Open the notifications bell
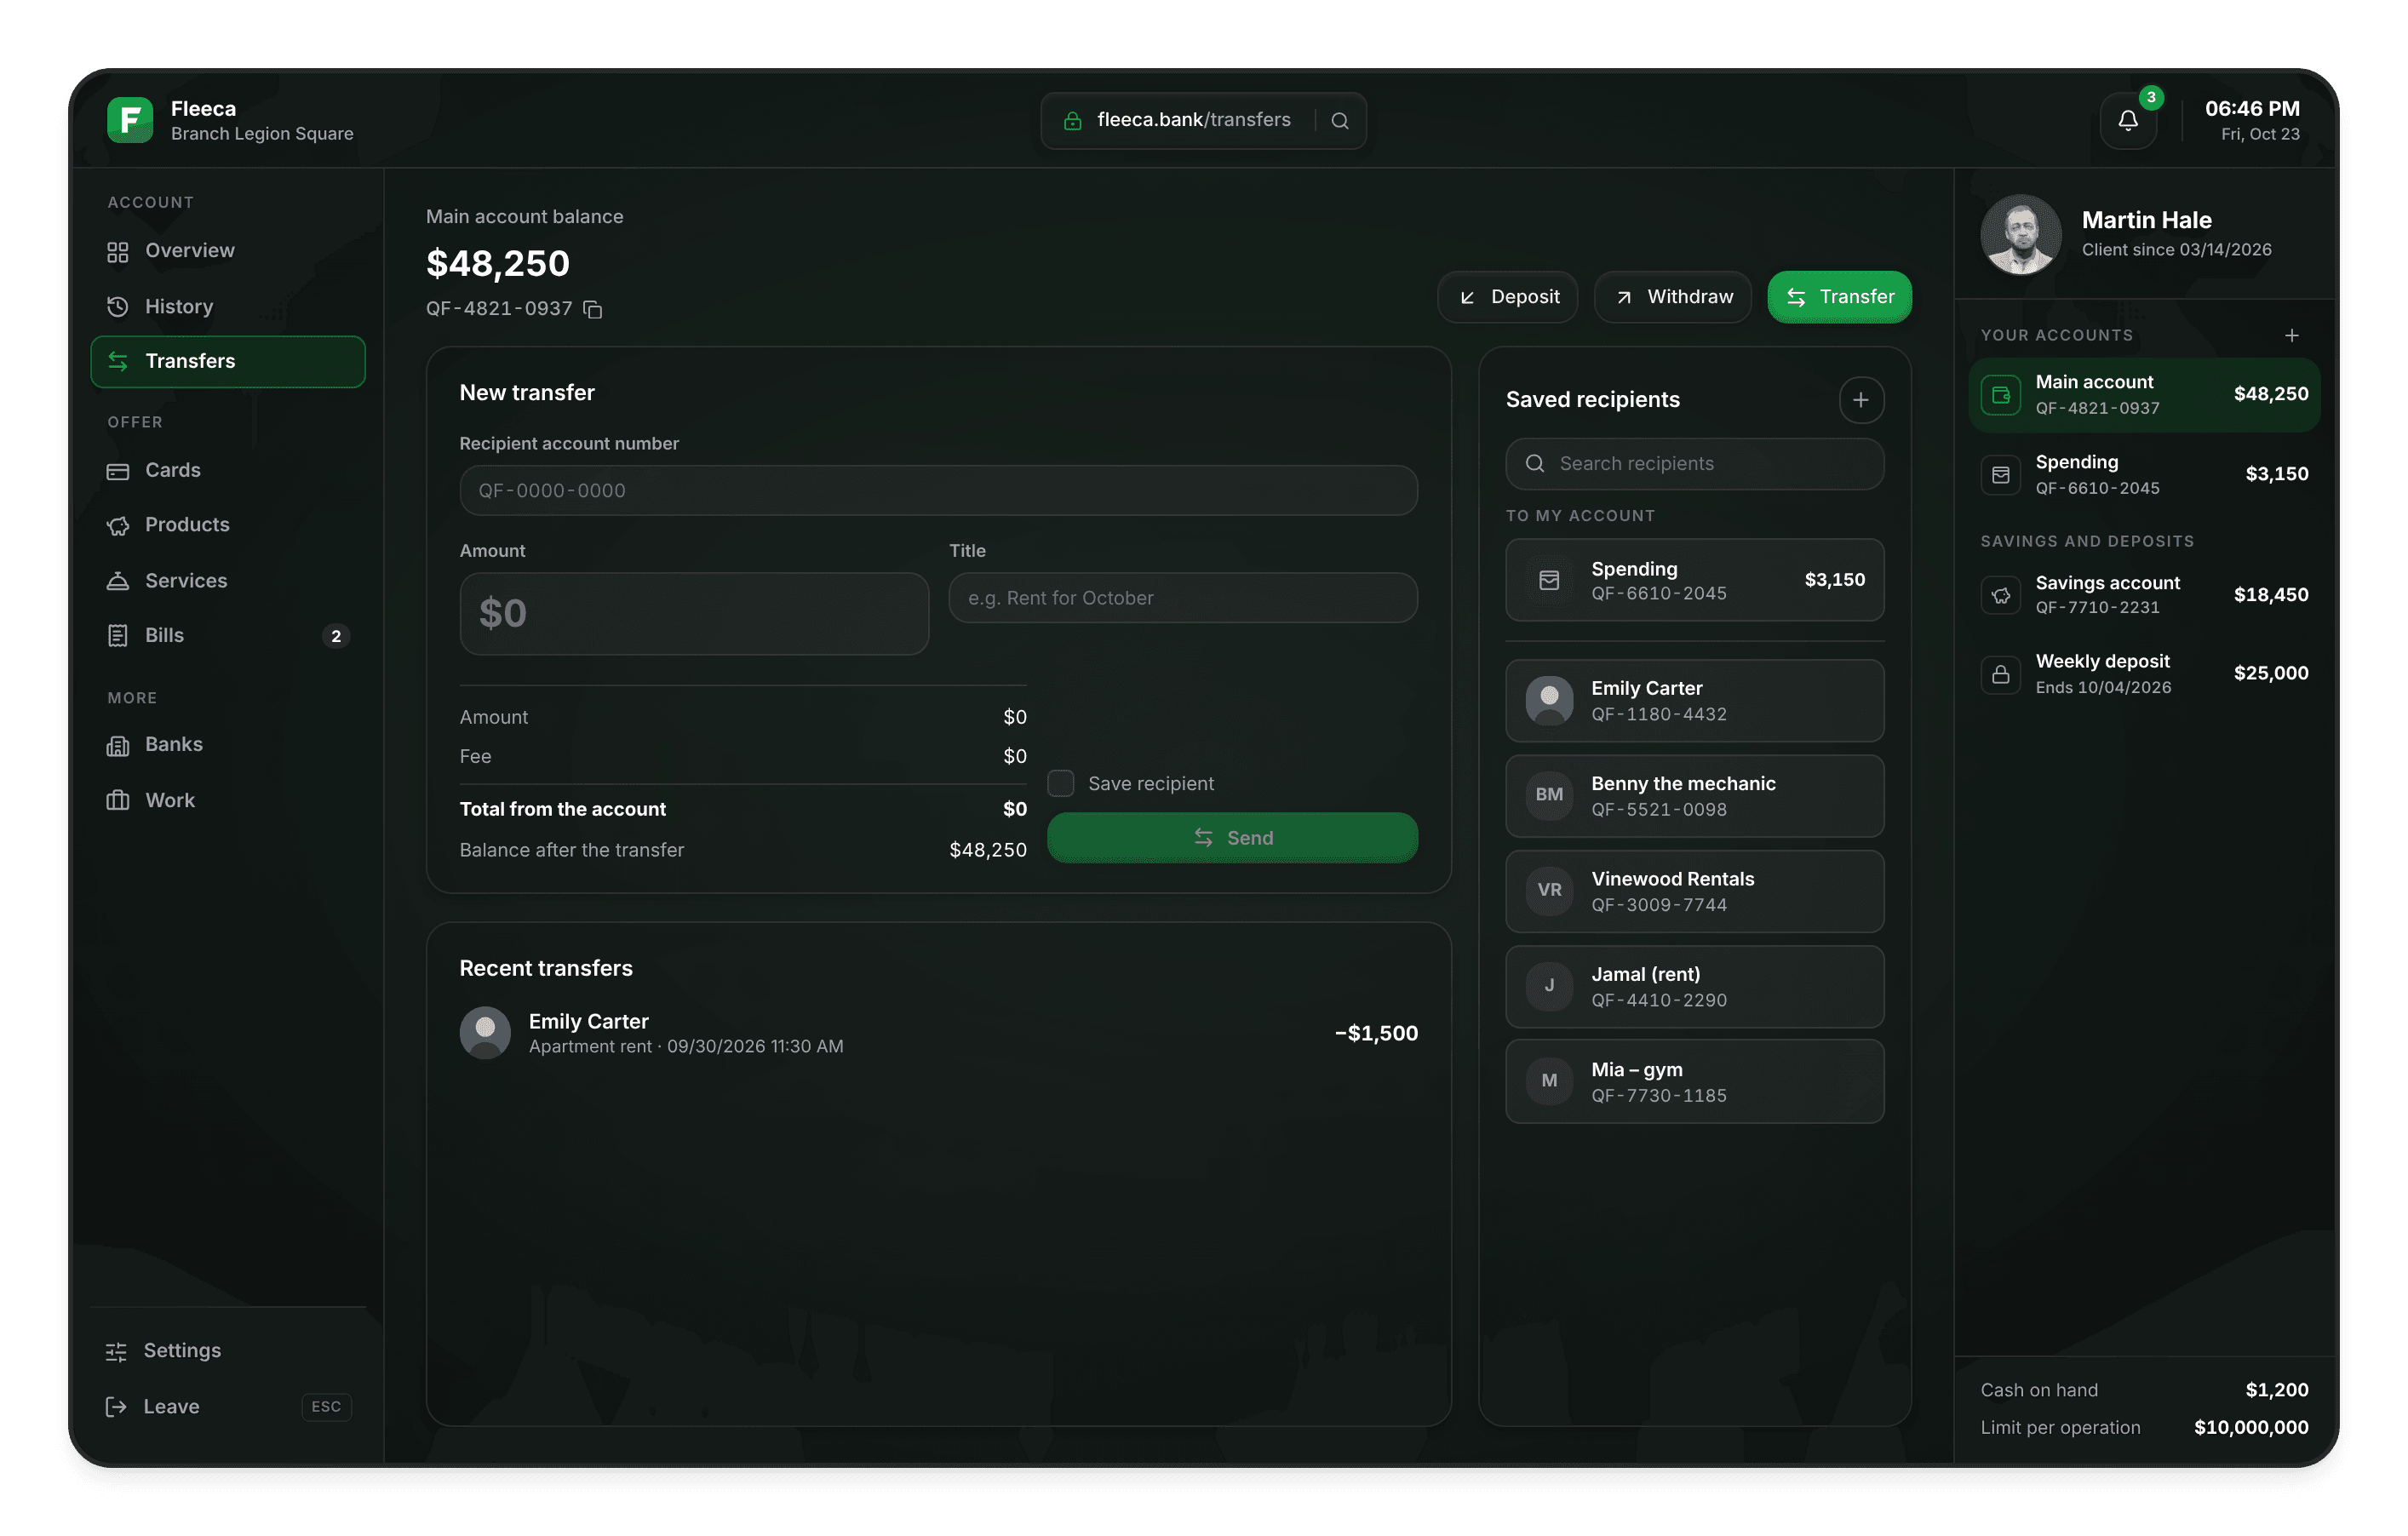The height and width of the screenshot is (1536, 2408). [2128, 121]
